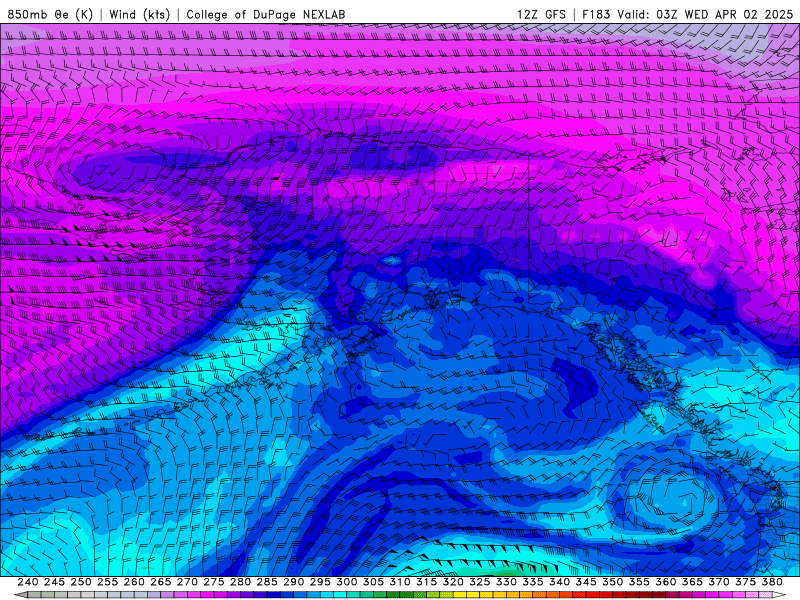Screen dimensions: 800x600
Task: Click the 345 colorbar value
Action: pyautogui.click(x=586, y=582)
